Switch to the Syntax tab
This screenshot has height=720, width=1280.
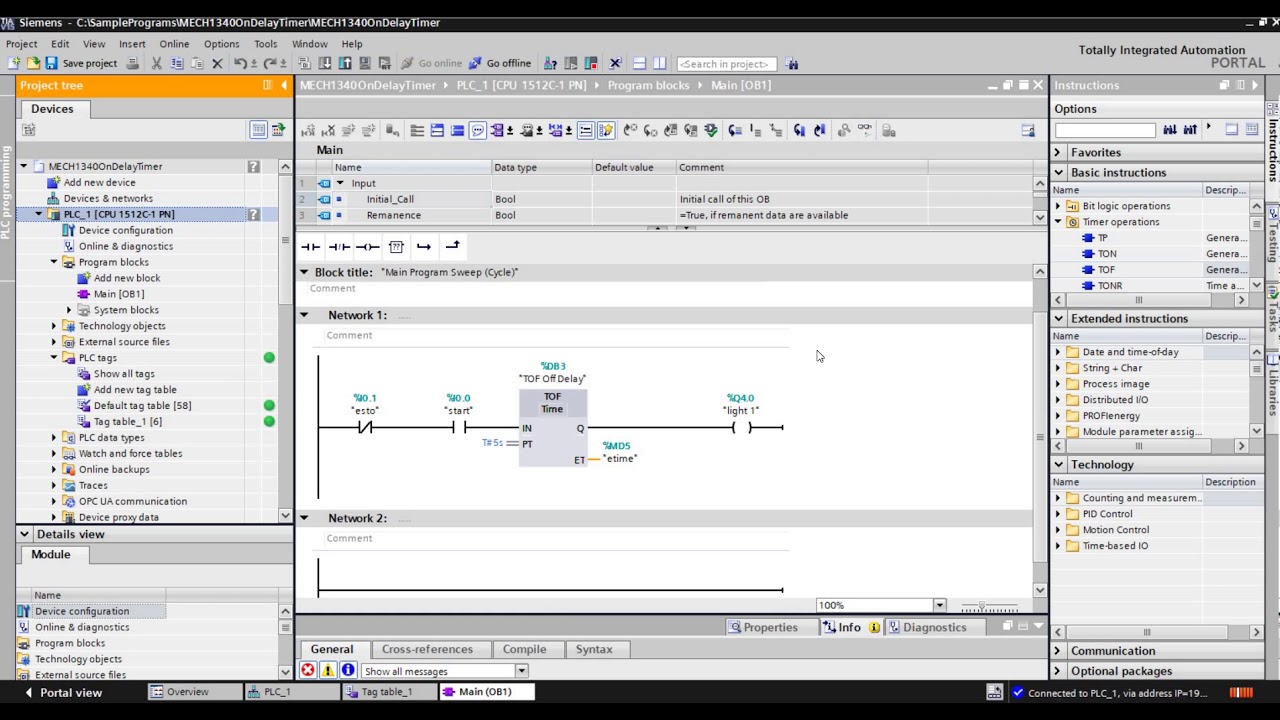coord(594,649)
